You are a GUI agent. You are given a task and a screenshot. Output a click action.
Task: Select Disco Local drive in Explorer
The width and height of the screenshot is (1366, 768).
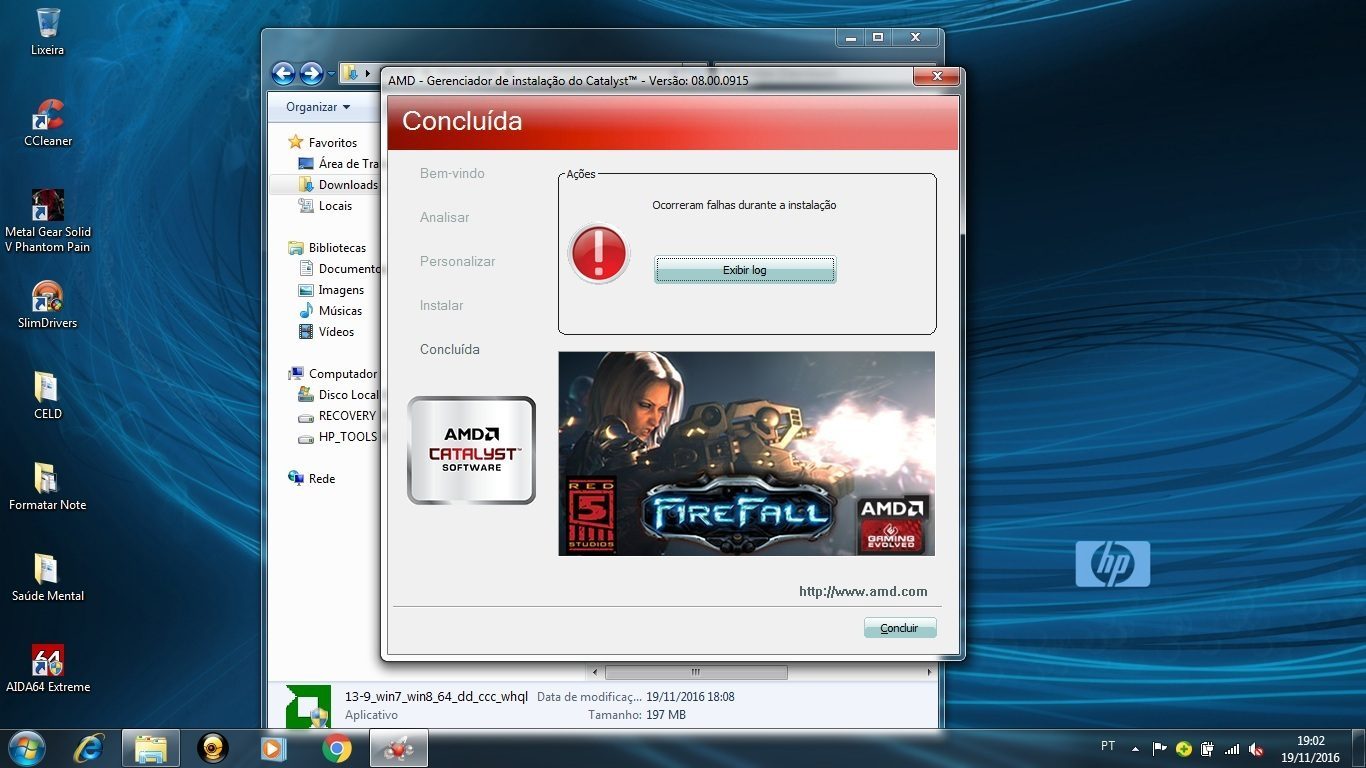[339, 395]
